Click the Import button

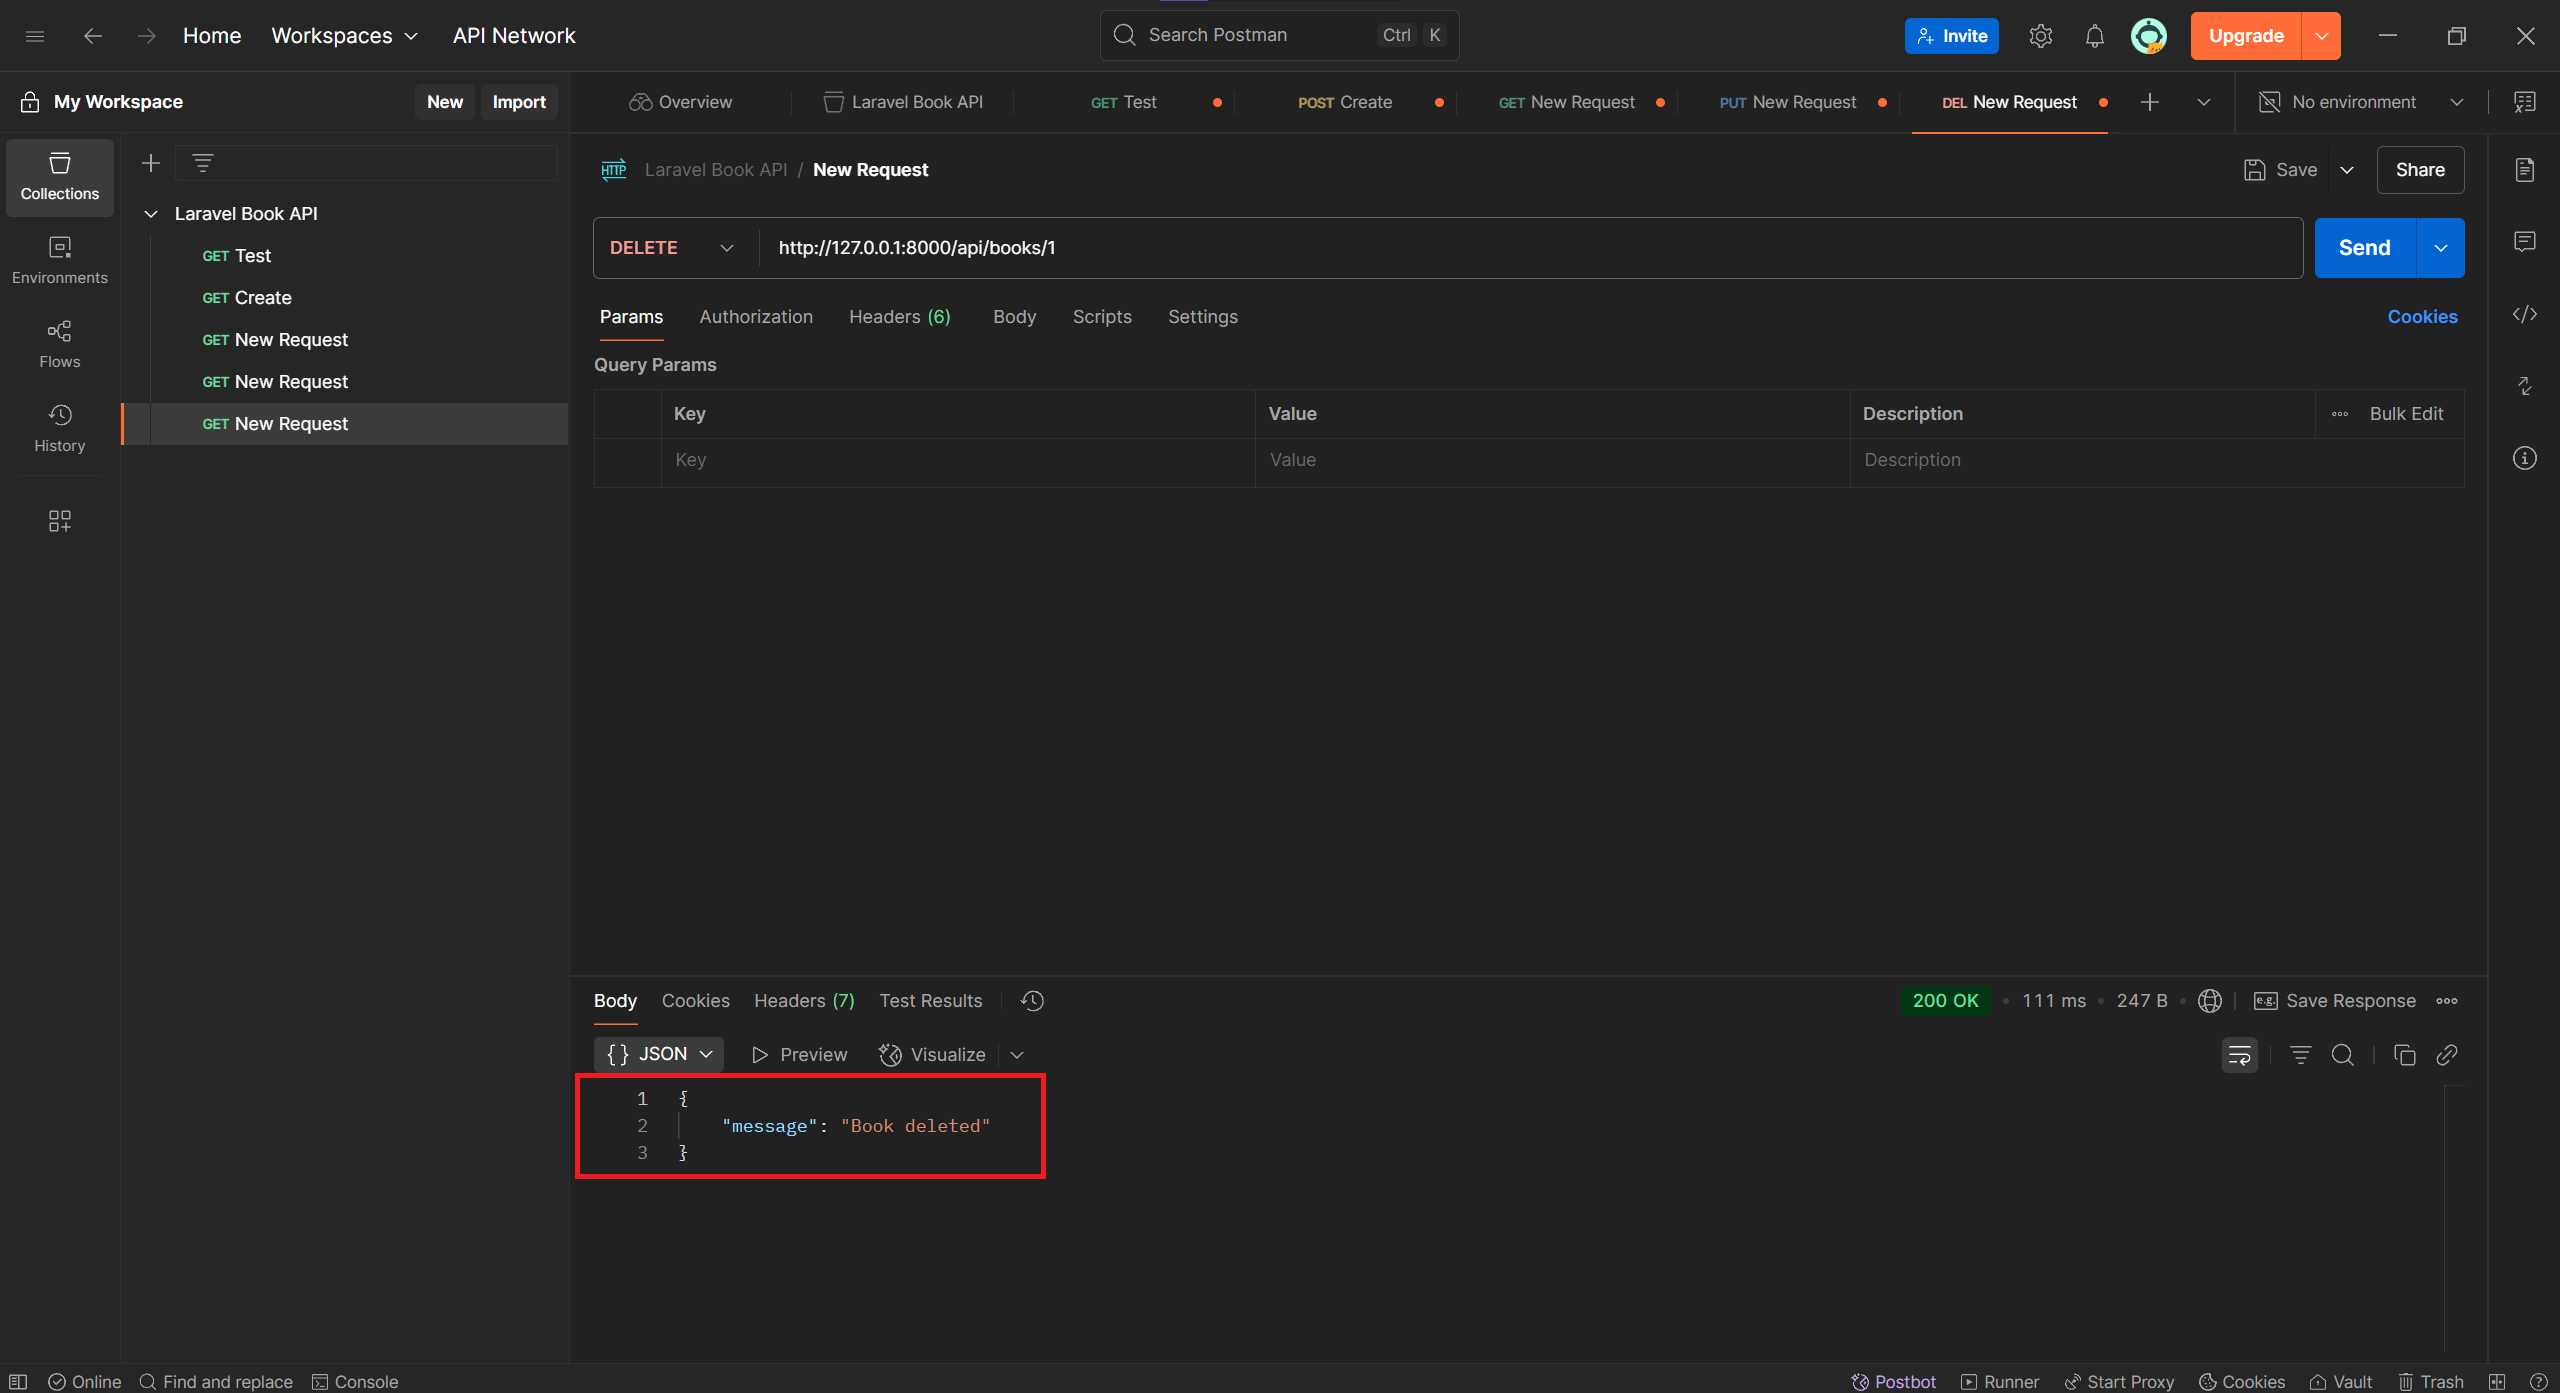click(519, 101)
